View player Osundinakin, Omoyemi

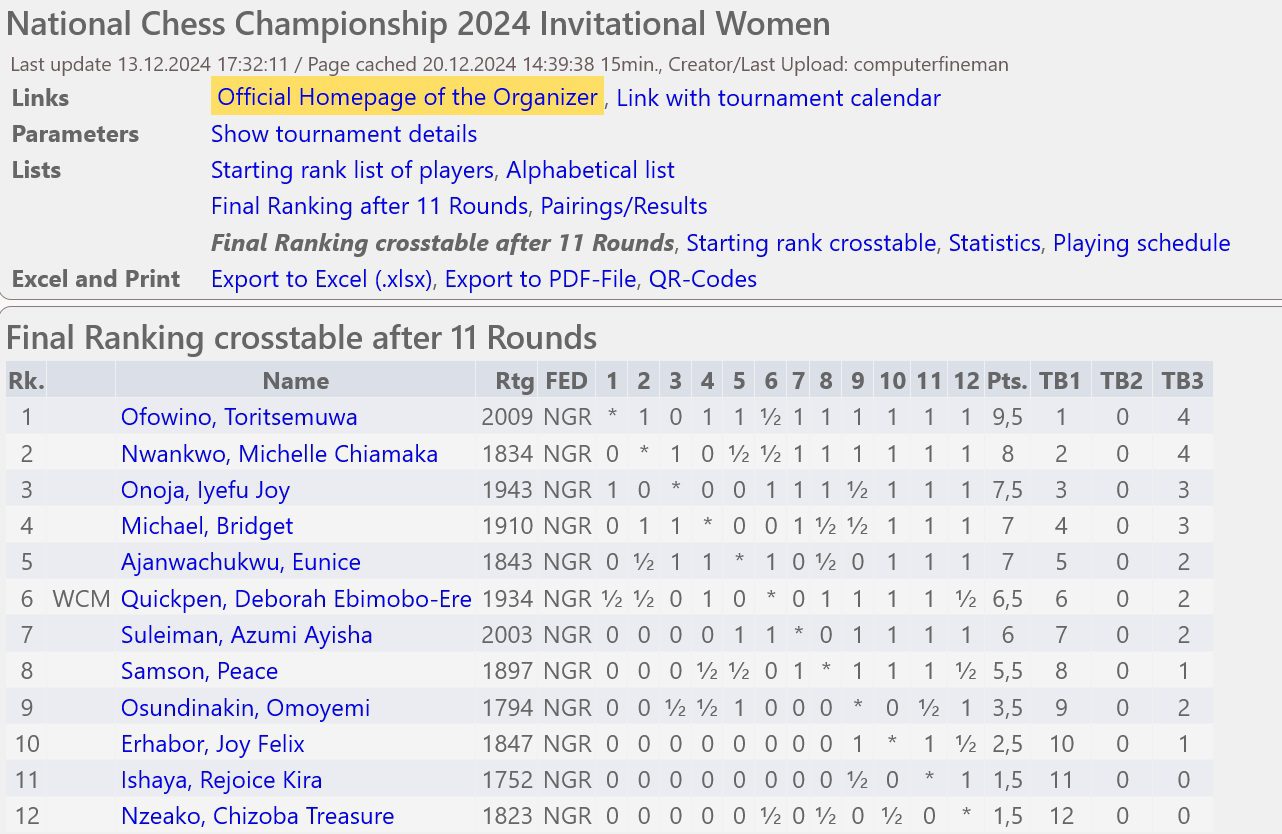coord(245,708)
